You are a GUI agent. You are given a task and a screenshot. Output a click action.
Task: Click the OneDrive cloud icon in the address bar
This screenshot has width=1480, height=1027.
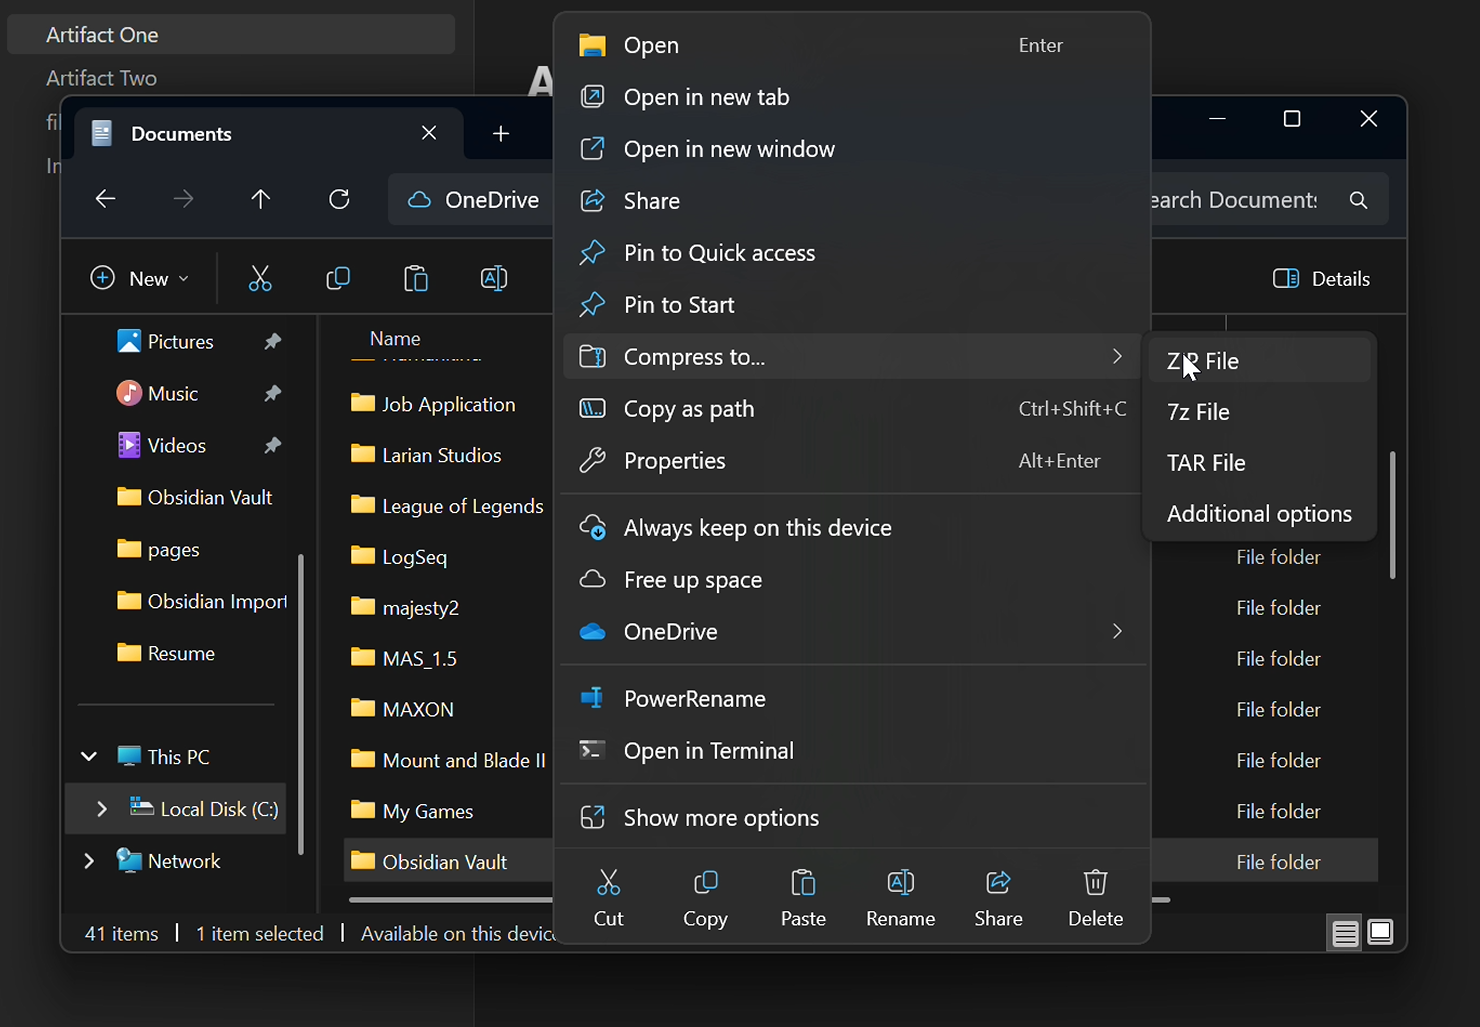[x=420, y=199]
